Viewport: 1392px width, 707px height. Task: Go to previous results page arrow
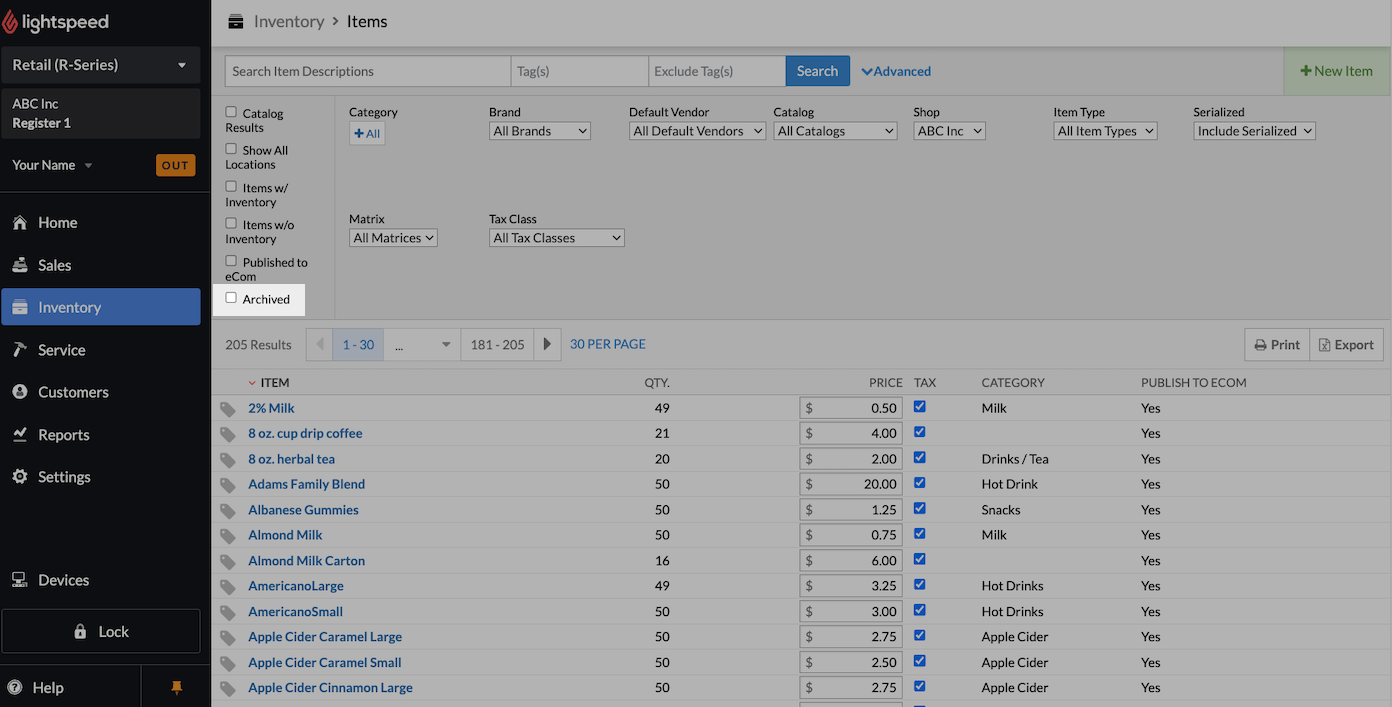(319, 344)
